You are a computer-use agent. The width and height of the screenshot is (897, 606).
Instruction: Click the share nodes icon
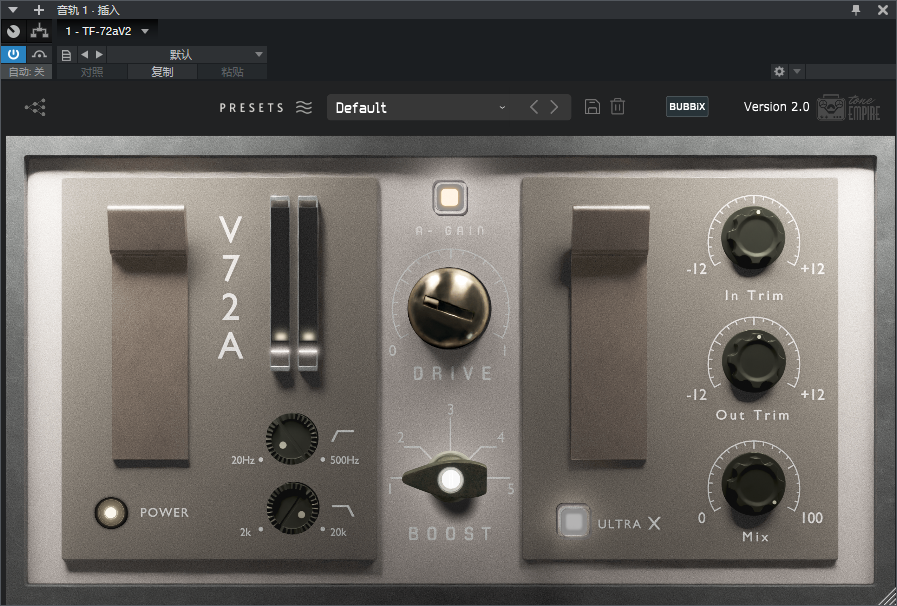[35, 107]
